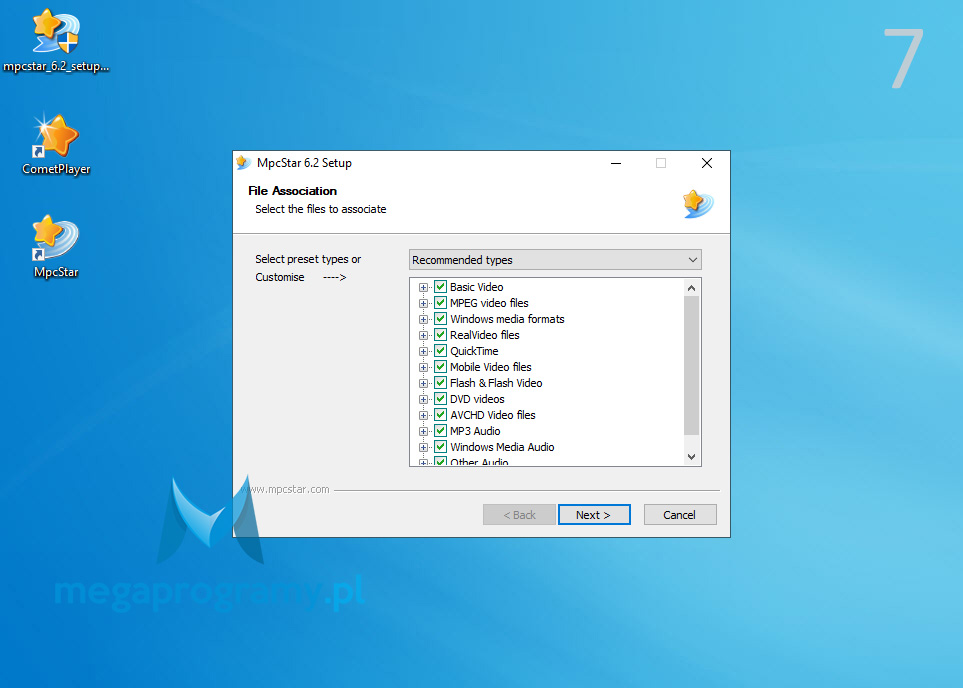Image resolution: width=963 pixels, height=688 pixels.
Task: Select the Windows Media Audio label
Action: (502, 447)
